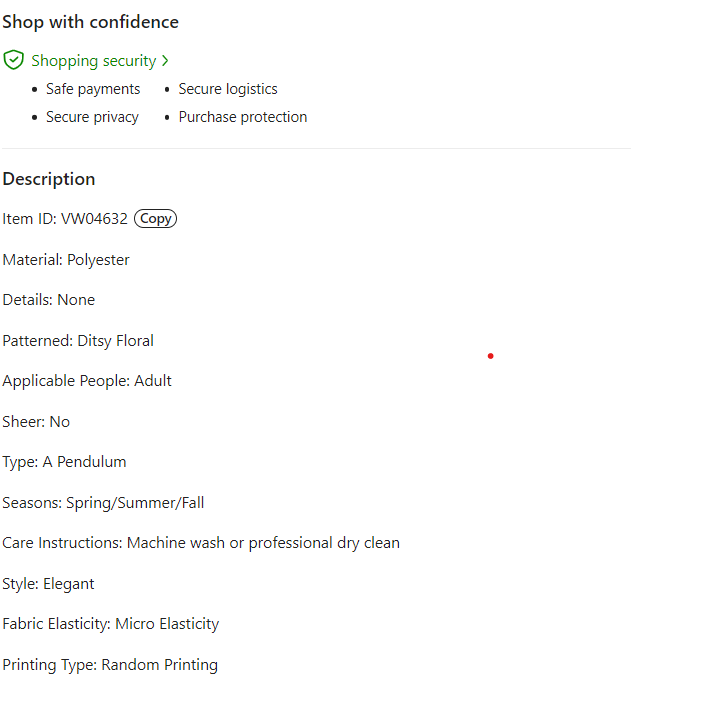Click the Safe payments bullet item
Screen dimensions: 727x709
(93, 89)
